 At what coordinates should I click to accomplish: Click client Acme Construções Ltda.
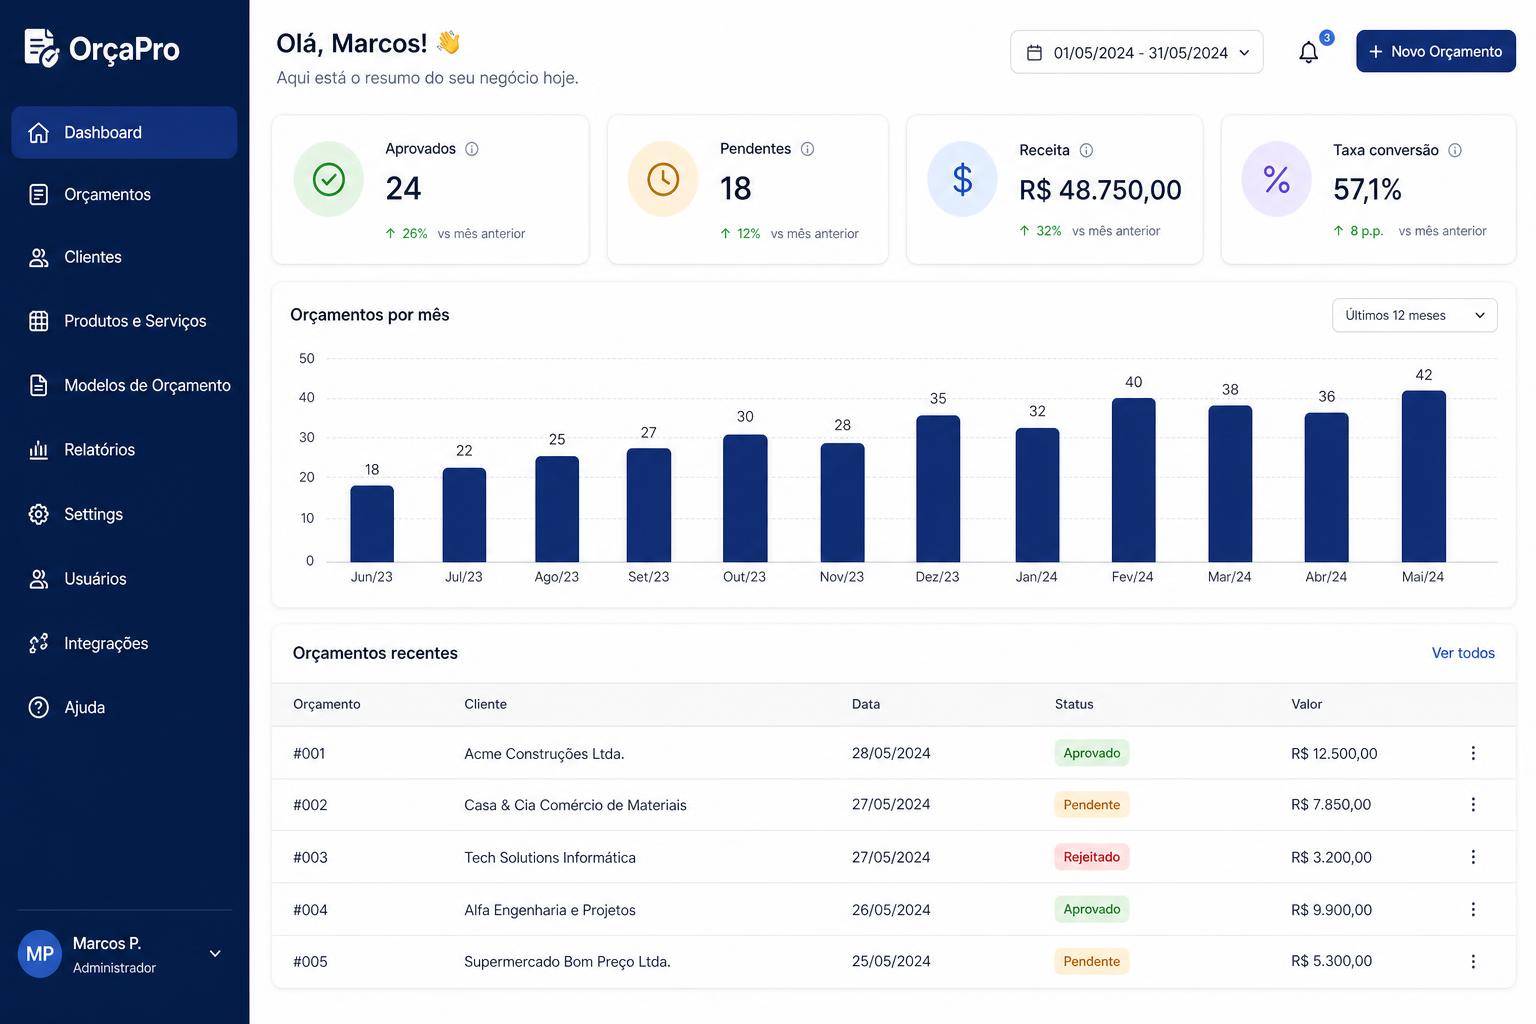pyautogui.click(x=544, y=754)
